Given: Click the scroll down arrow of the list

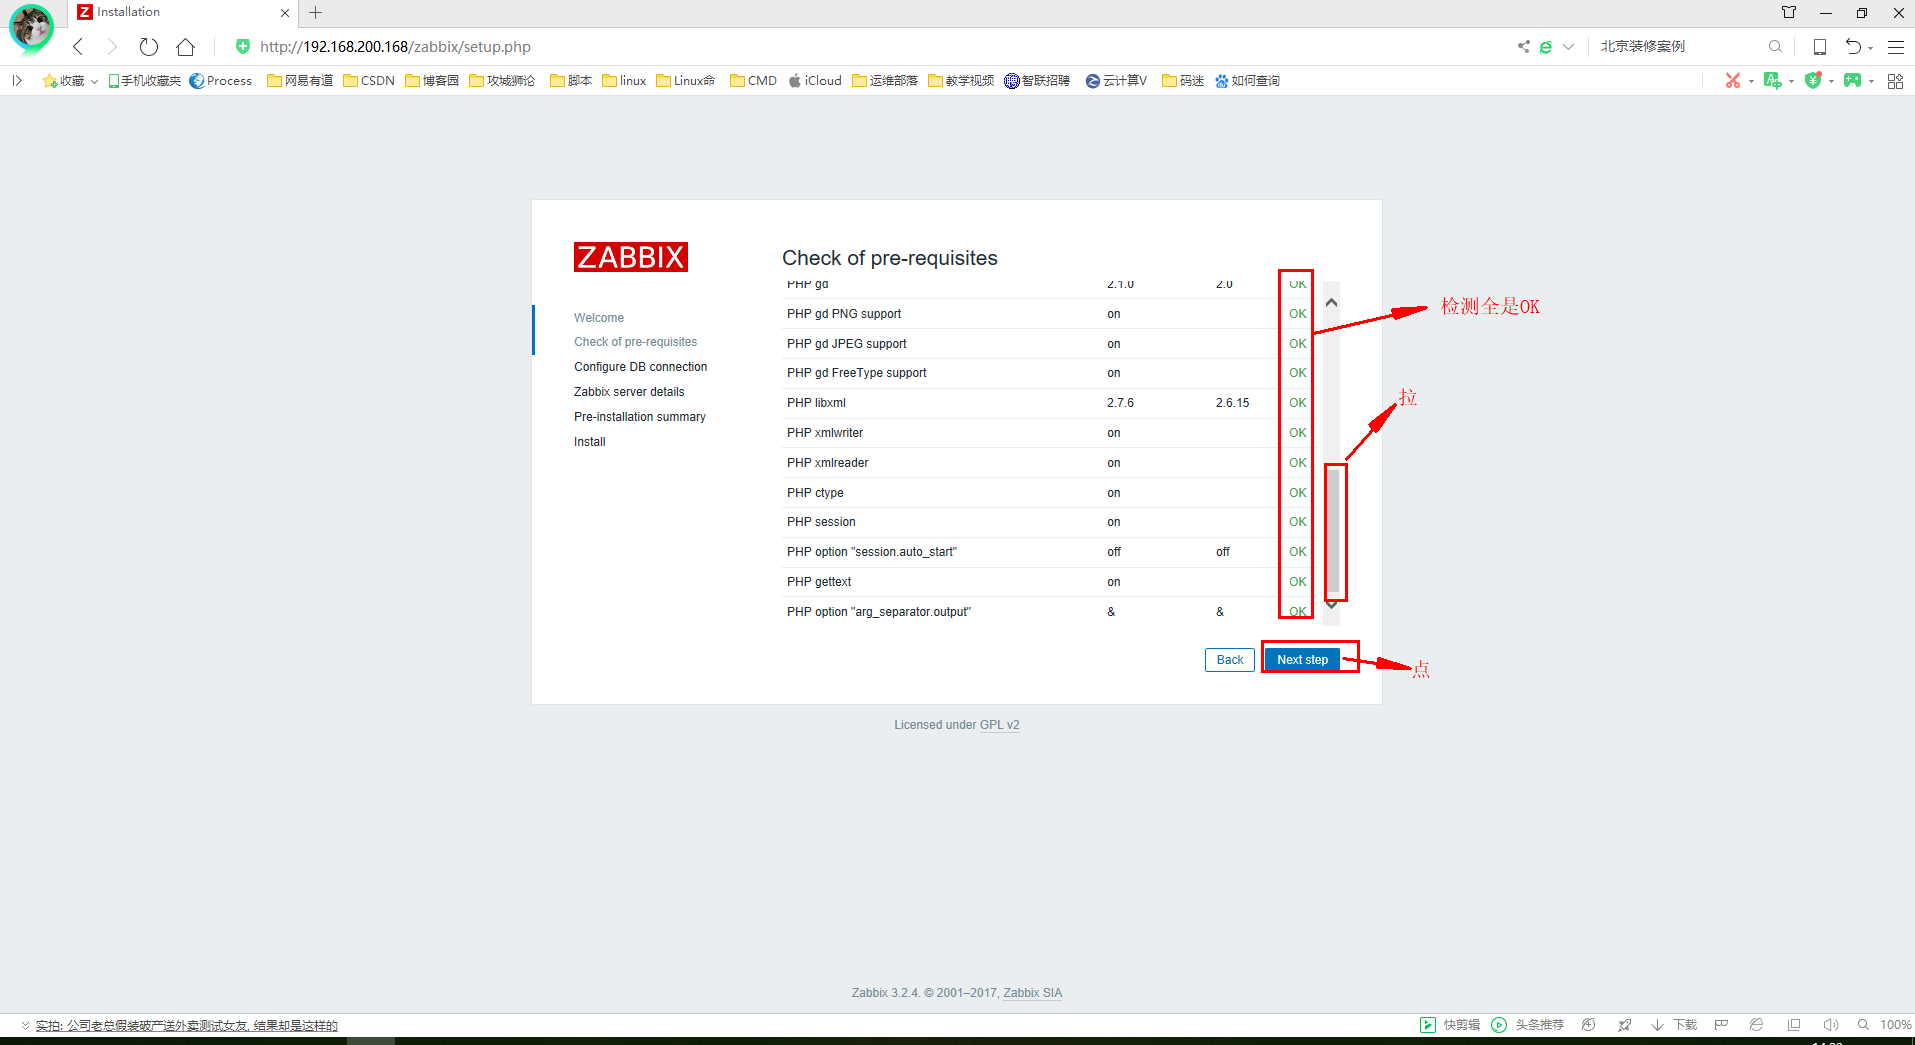Looking at the screenshot, I should point(1331,604).
